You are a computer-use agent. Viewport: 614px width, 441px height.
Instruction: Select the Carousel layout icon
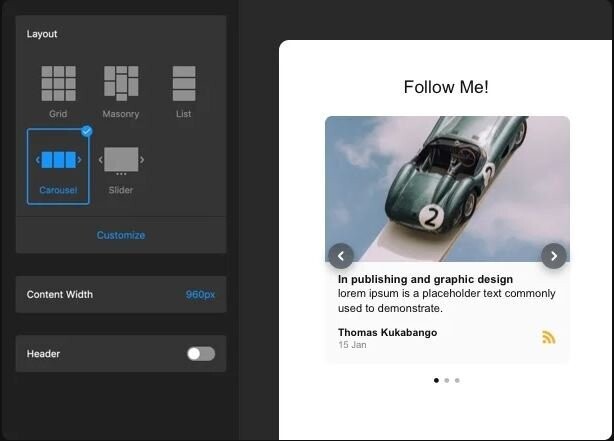tap(58, 160)
